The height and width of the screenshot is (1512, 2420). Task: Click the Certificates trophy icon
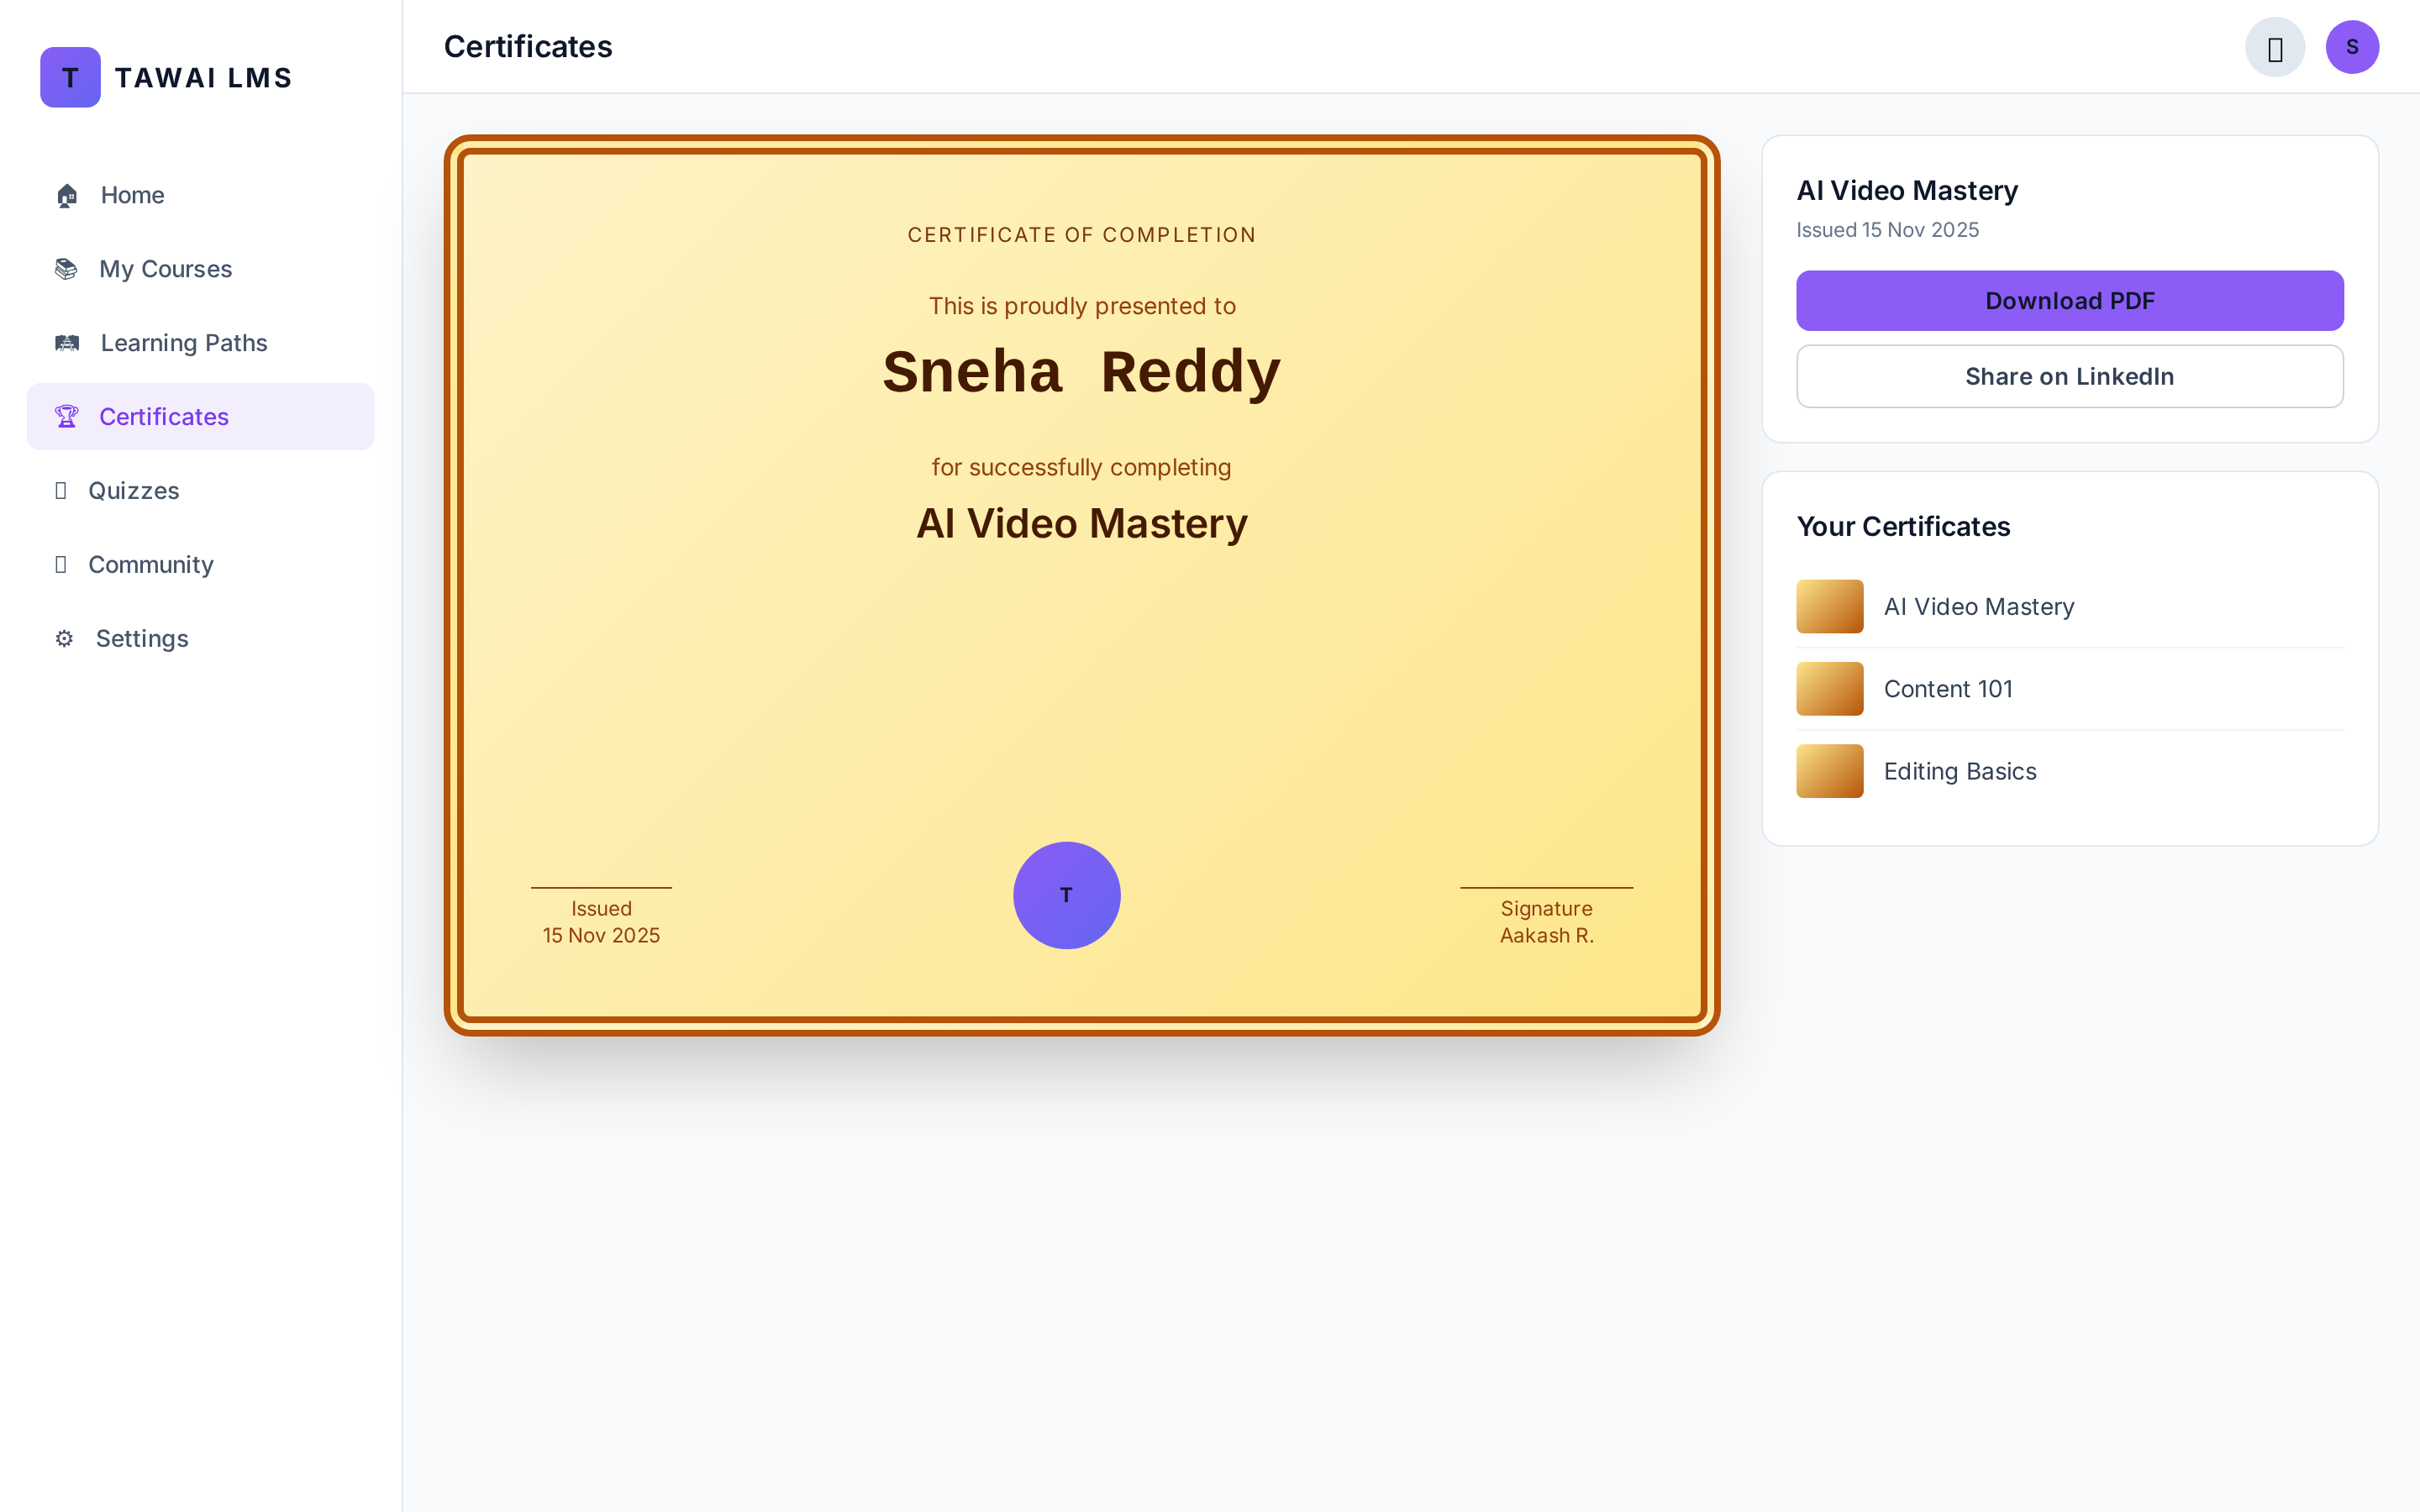(66, 417)
